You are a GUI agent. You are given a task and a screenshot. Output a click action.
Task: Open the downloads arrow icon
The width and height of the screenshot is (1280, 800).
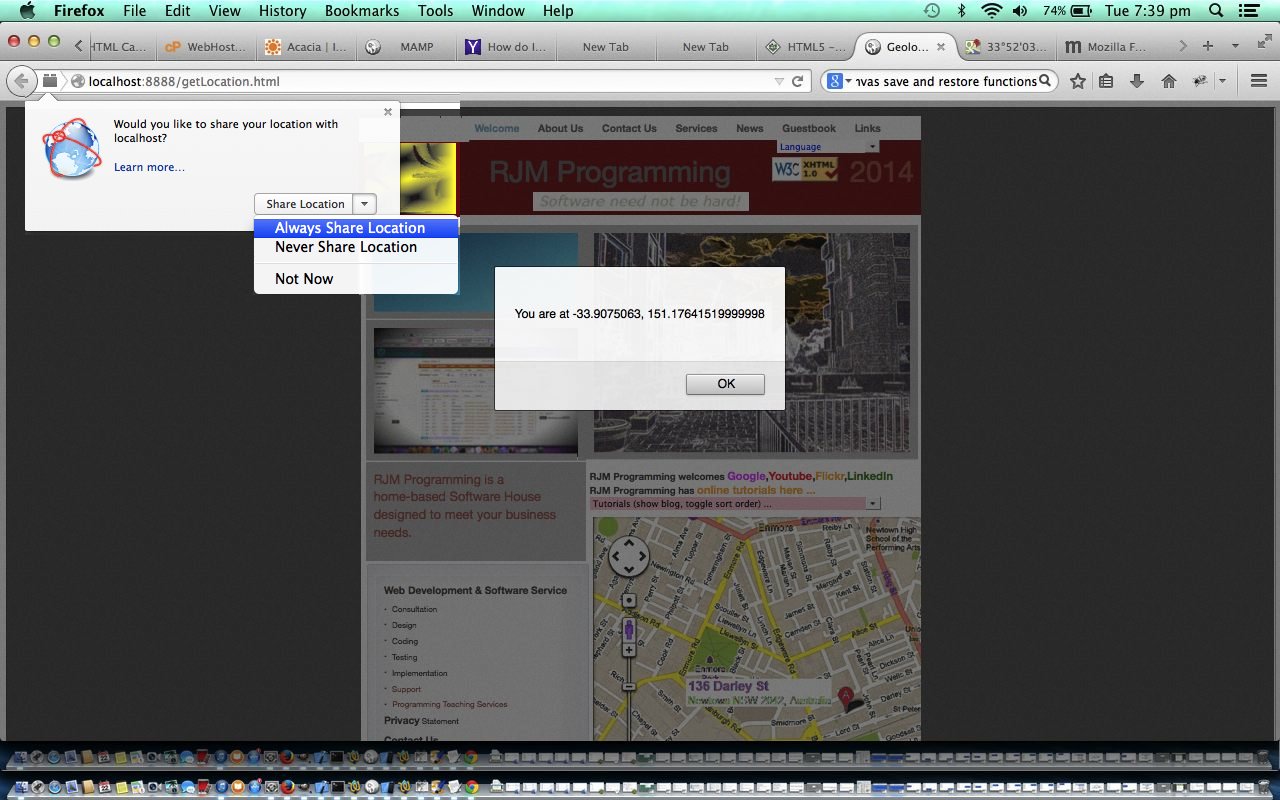1137,81
